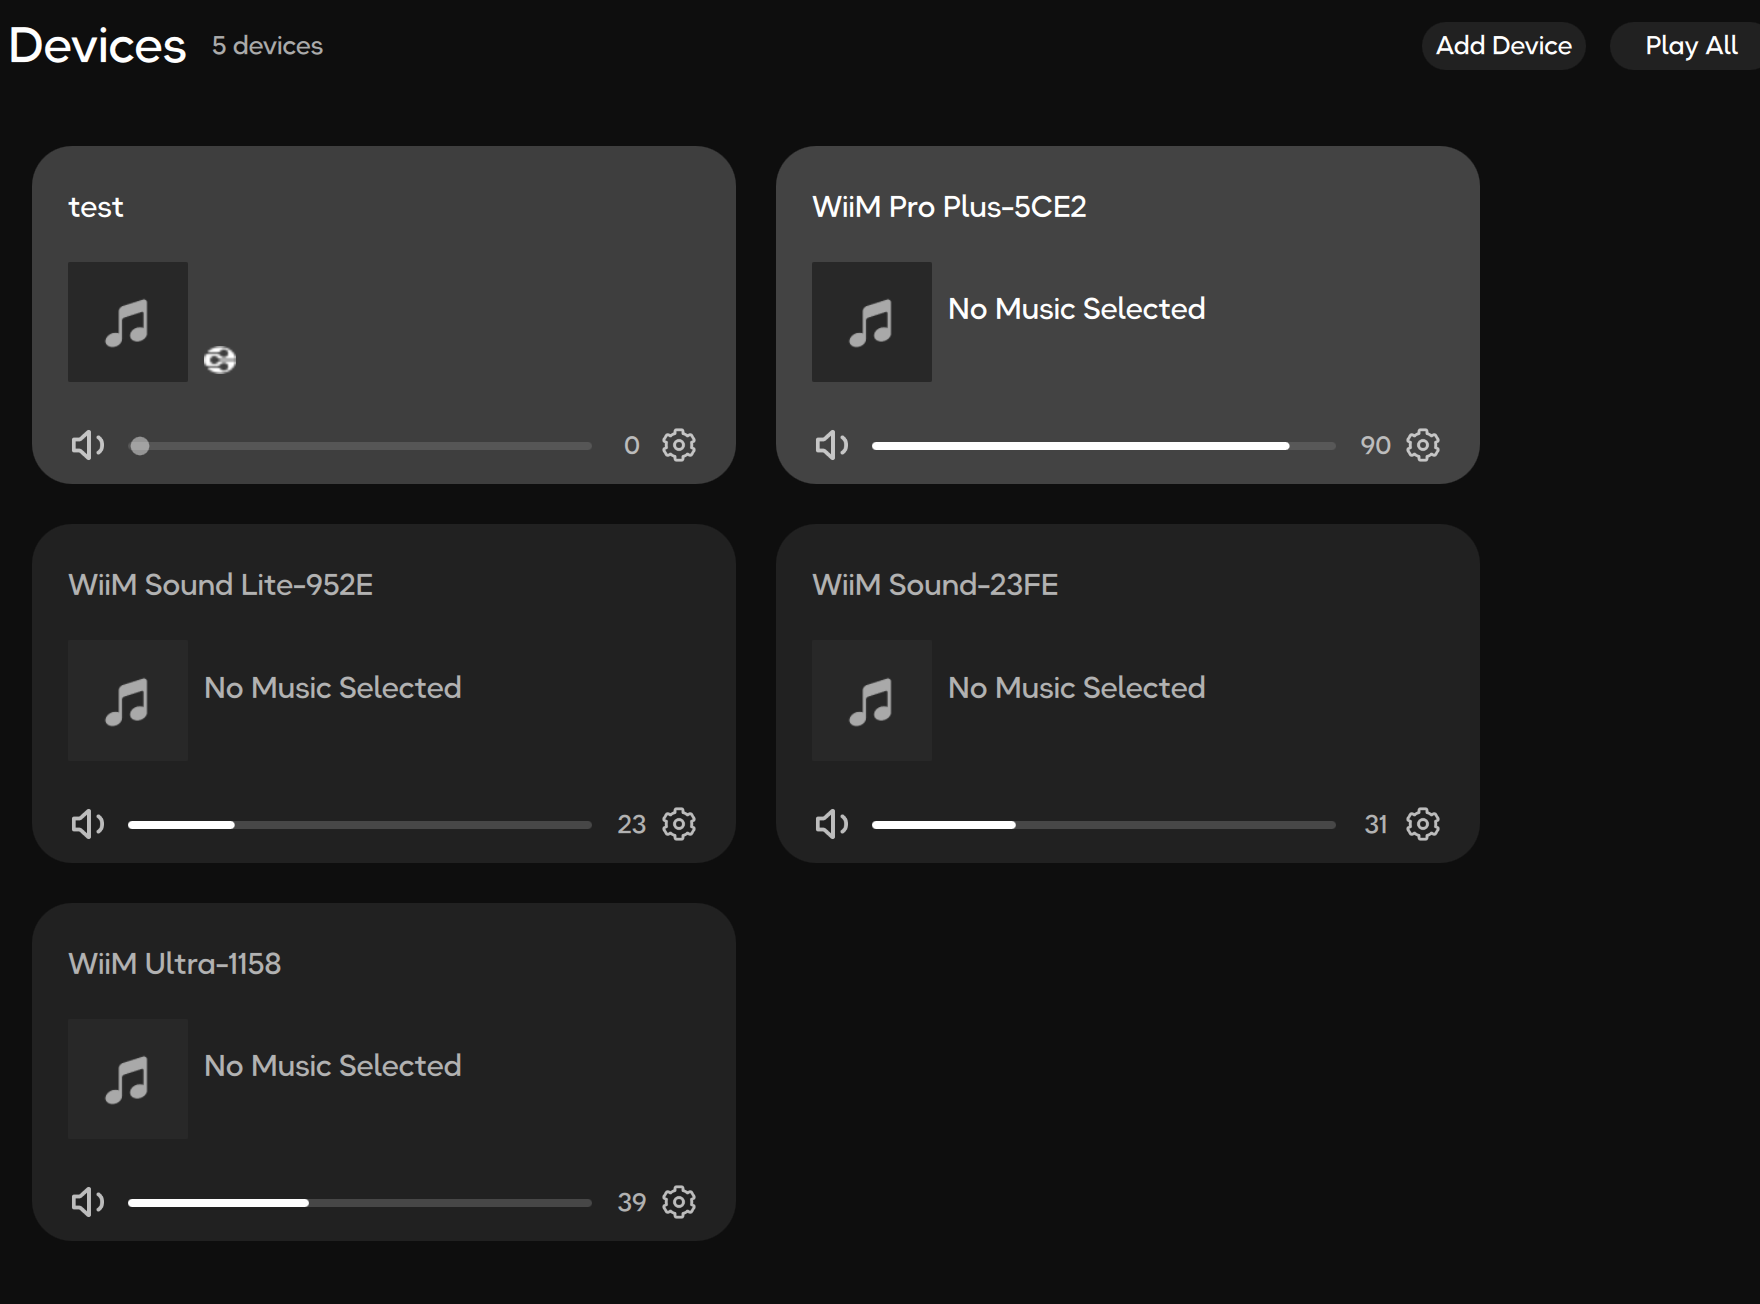Click the Add Device button

point(1503,46)
